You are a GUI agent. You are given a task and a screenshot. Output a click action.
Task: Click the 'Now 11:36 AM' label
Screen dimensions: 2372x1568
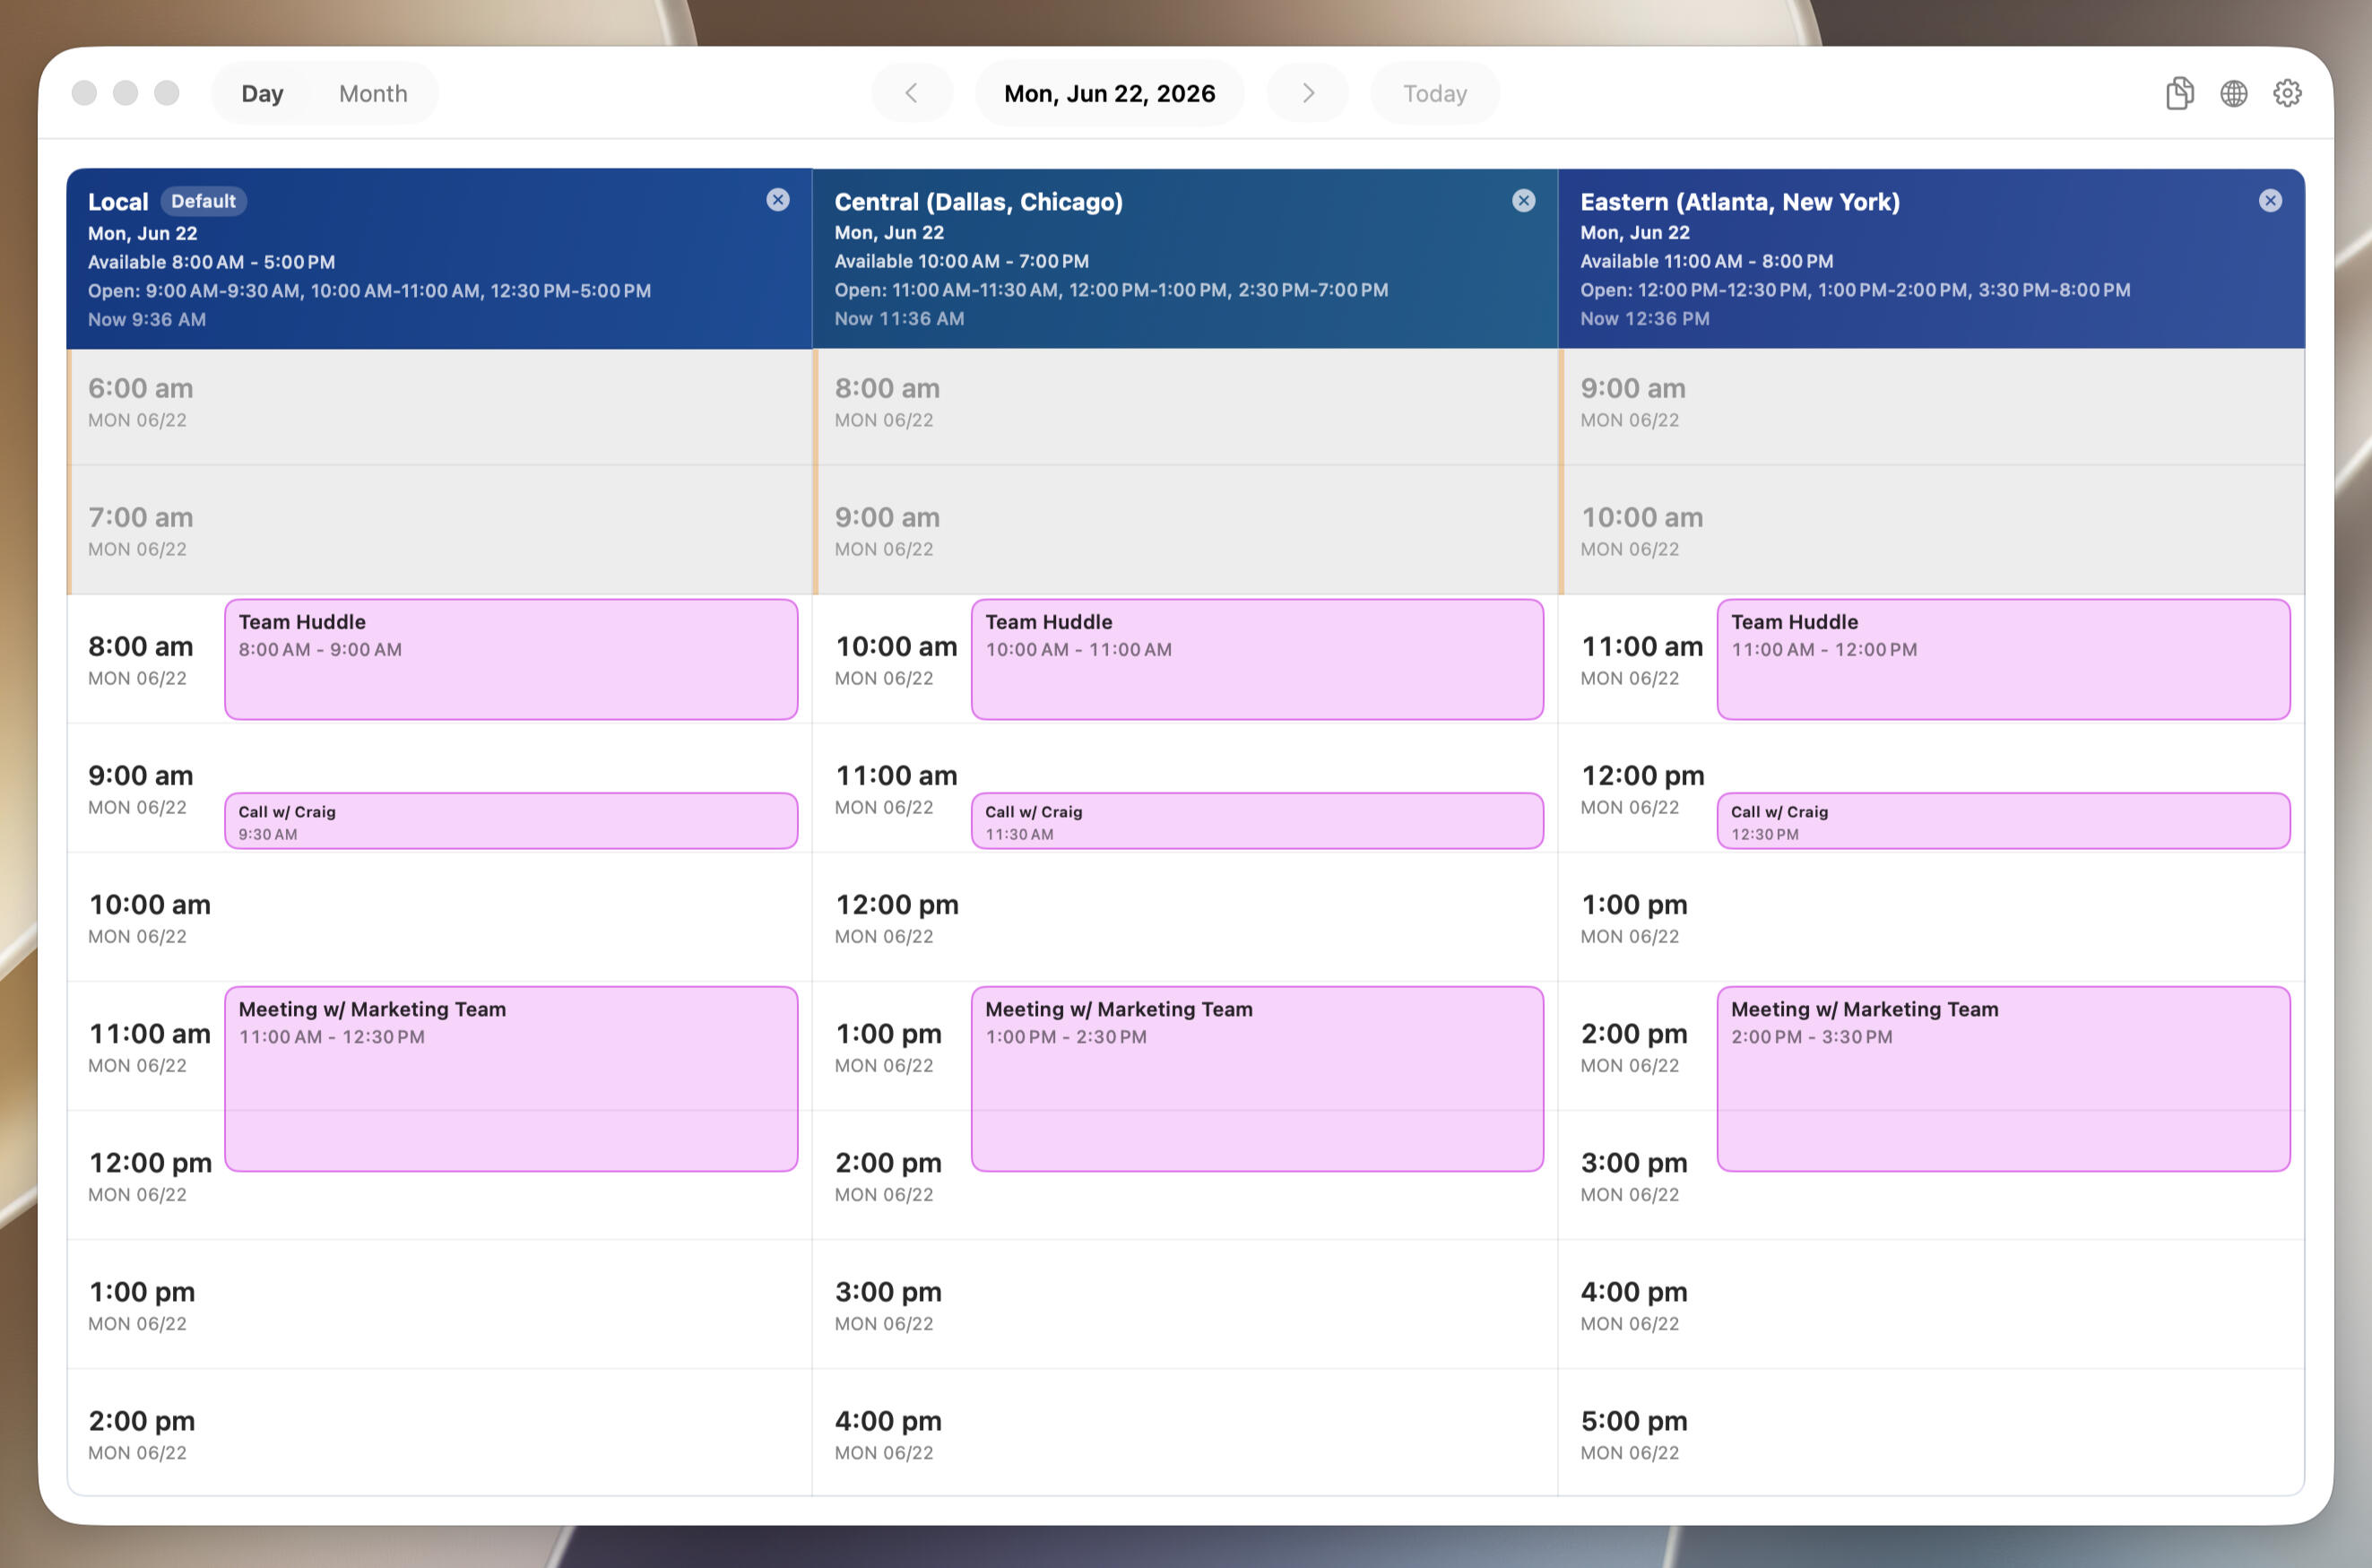click(x=899, y=319)
